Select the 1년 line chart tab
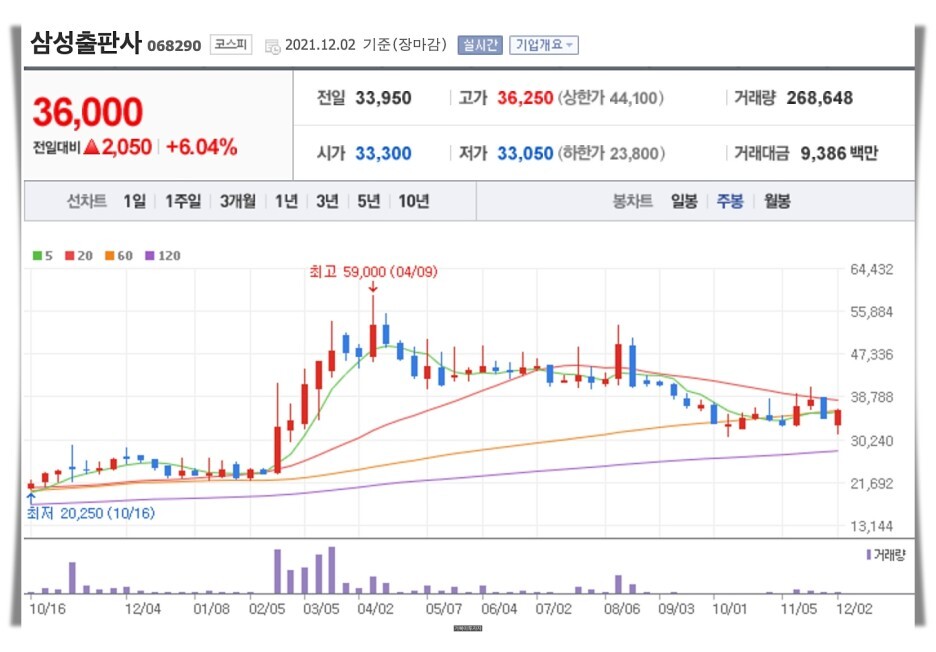The width and height of the screenshot is (936, 652). (x=287, y=201)
